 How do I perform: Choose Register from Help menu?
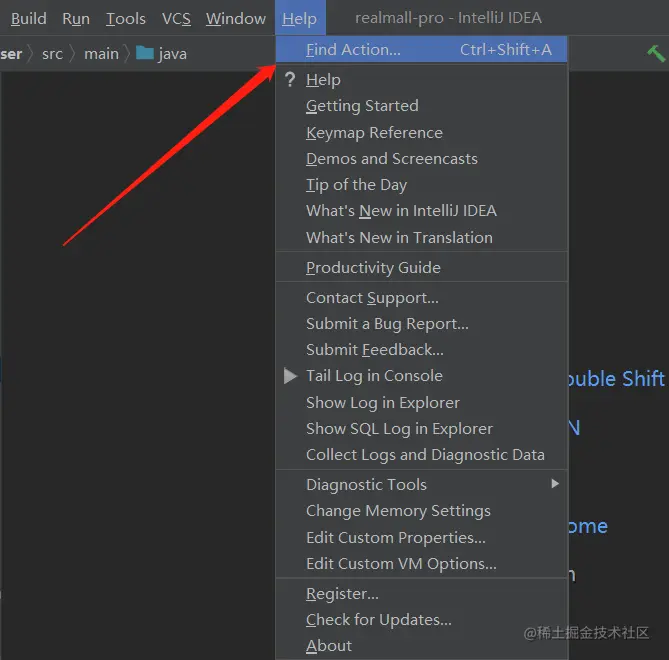(422, 594)
